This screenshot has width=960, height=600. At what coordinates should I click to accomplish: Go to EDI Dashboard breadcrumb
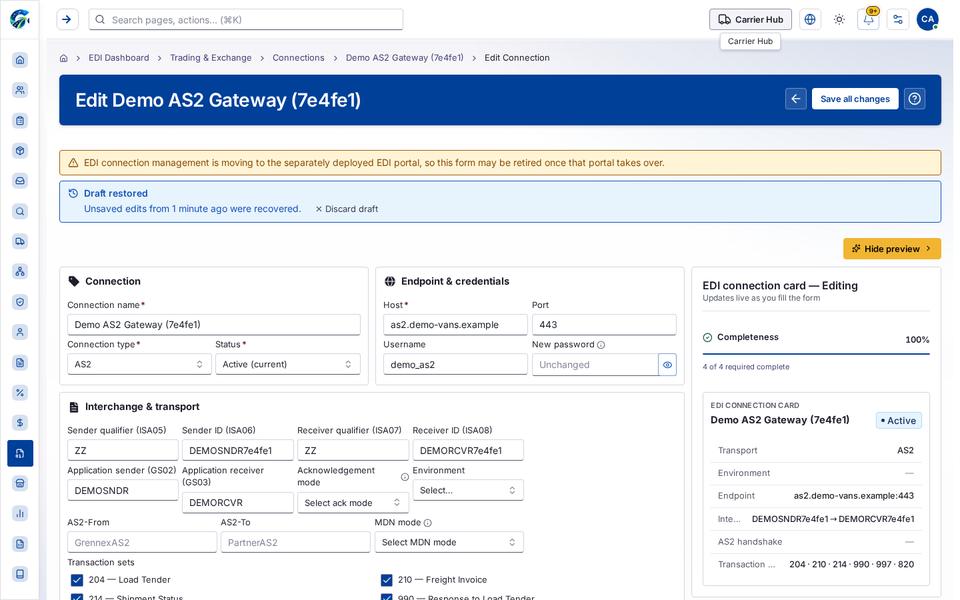click(x=119, y=58)
